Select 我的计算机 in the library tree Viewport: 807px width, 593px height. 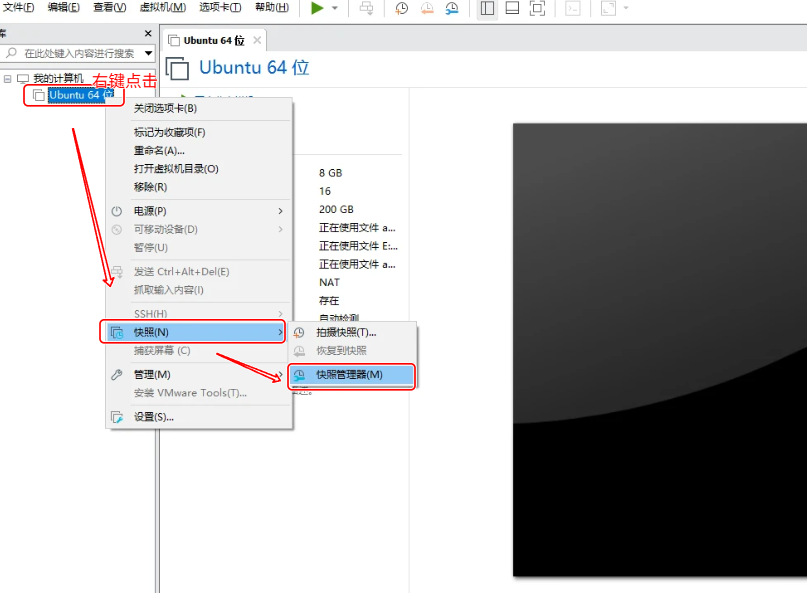pos(58,78)
